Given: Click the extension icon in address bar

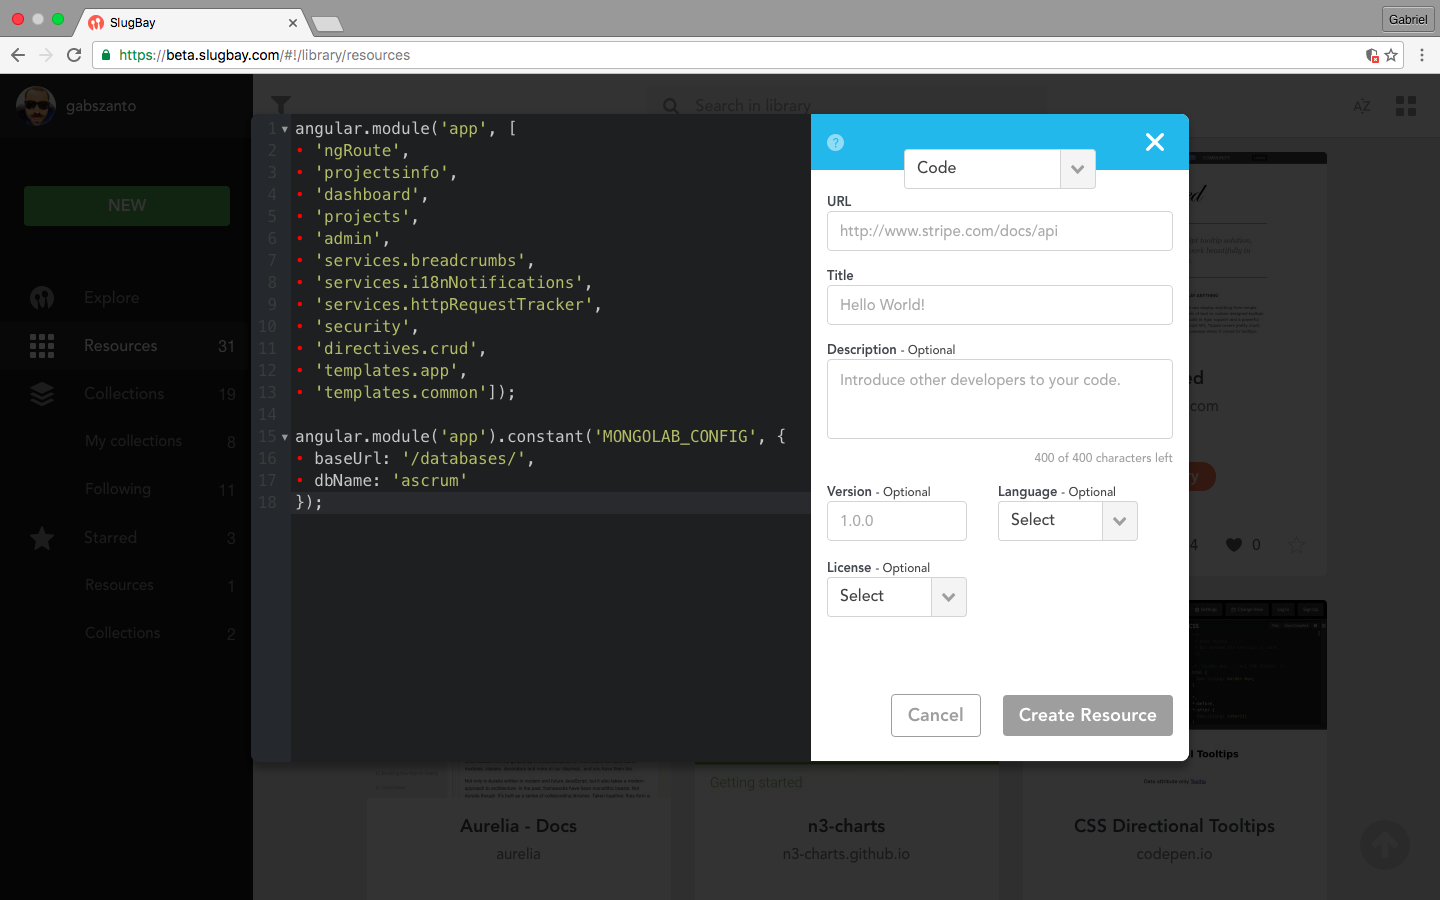Looking at the screenshot, I should pyautogui.click(x=1372, y=55).
